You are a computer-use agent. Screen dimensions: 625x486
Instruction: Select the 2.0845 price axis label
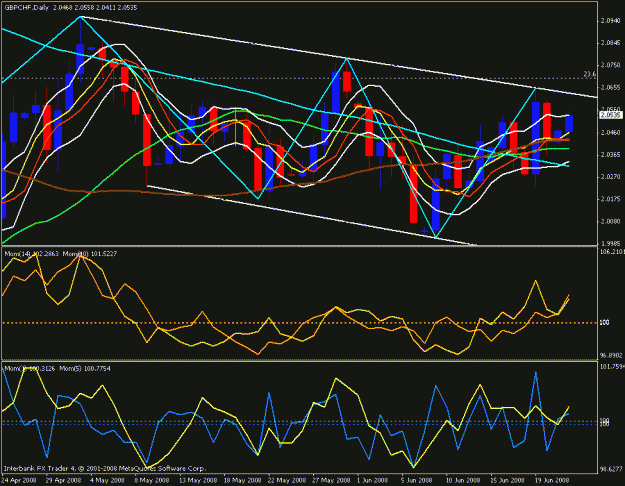coord(610,43)
